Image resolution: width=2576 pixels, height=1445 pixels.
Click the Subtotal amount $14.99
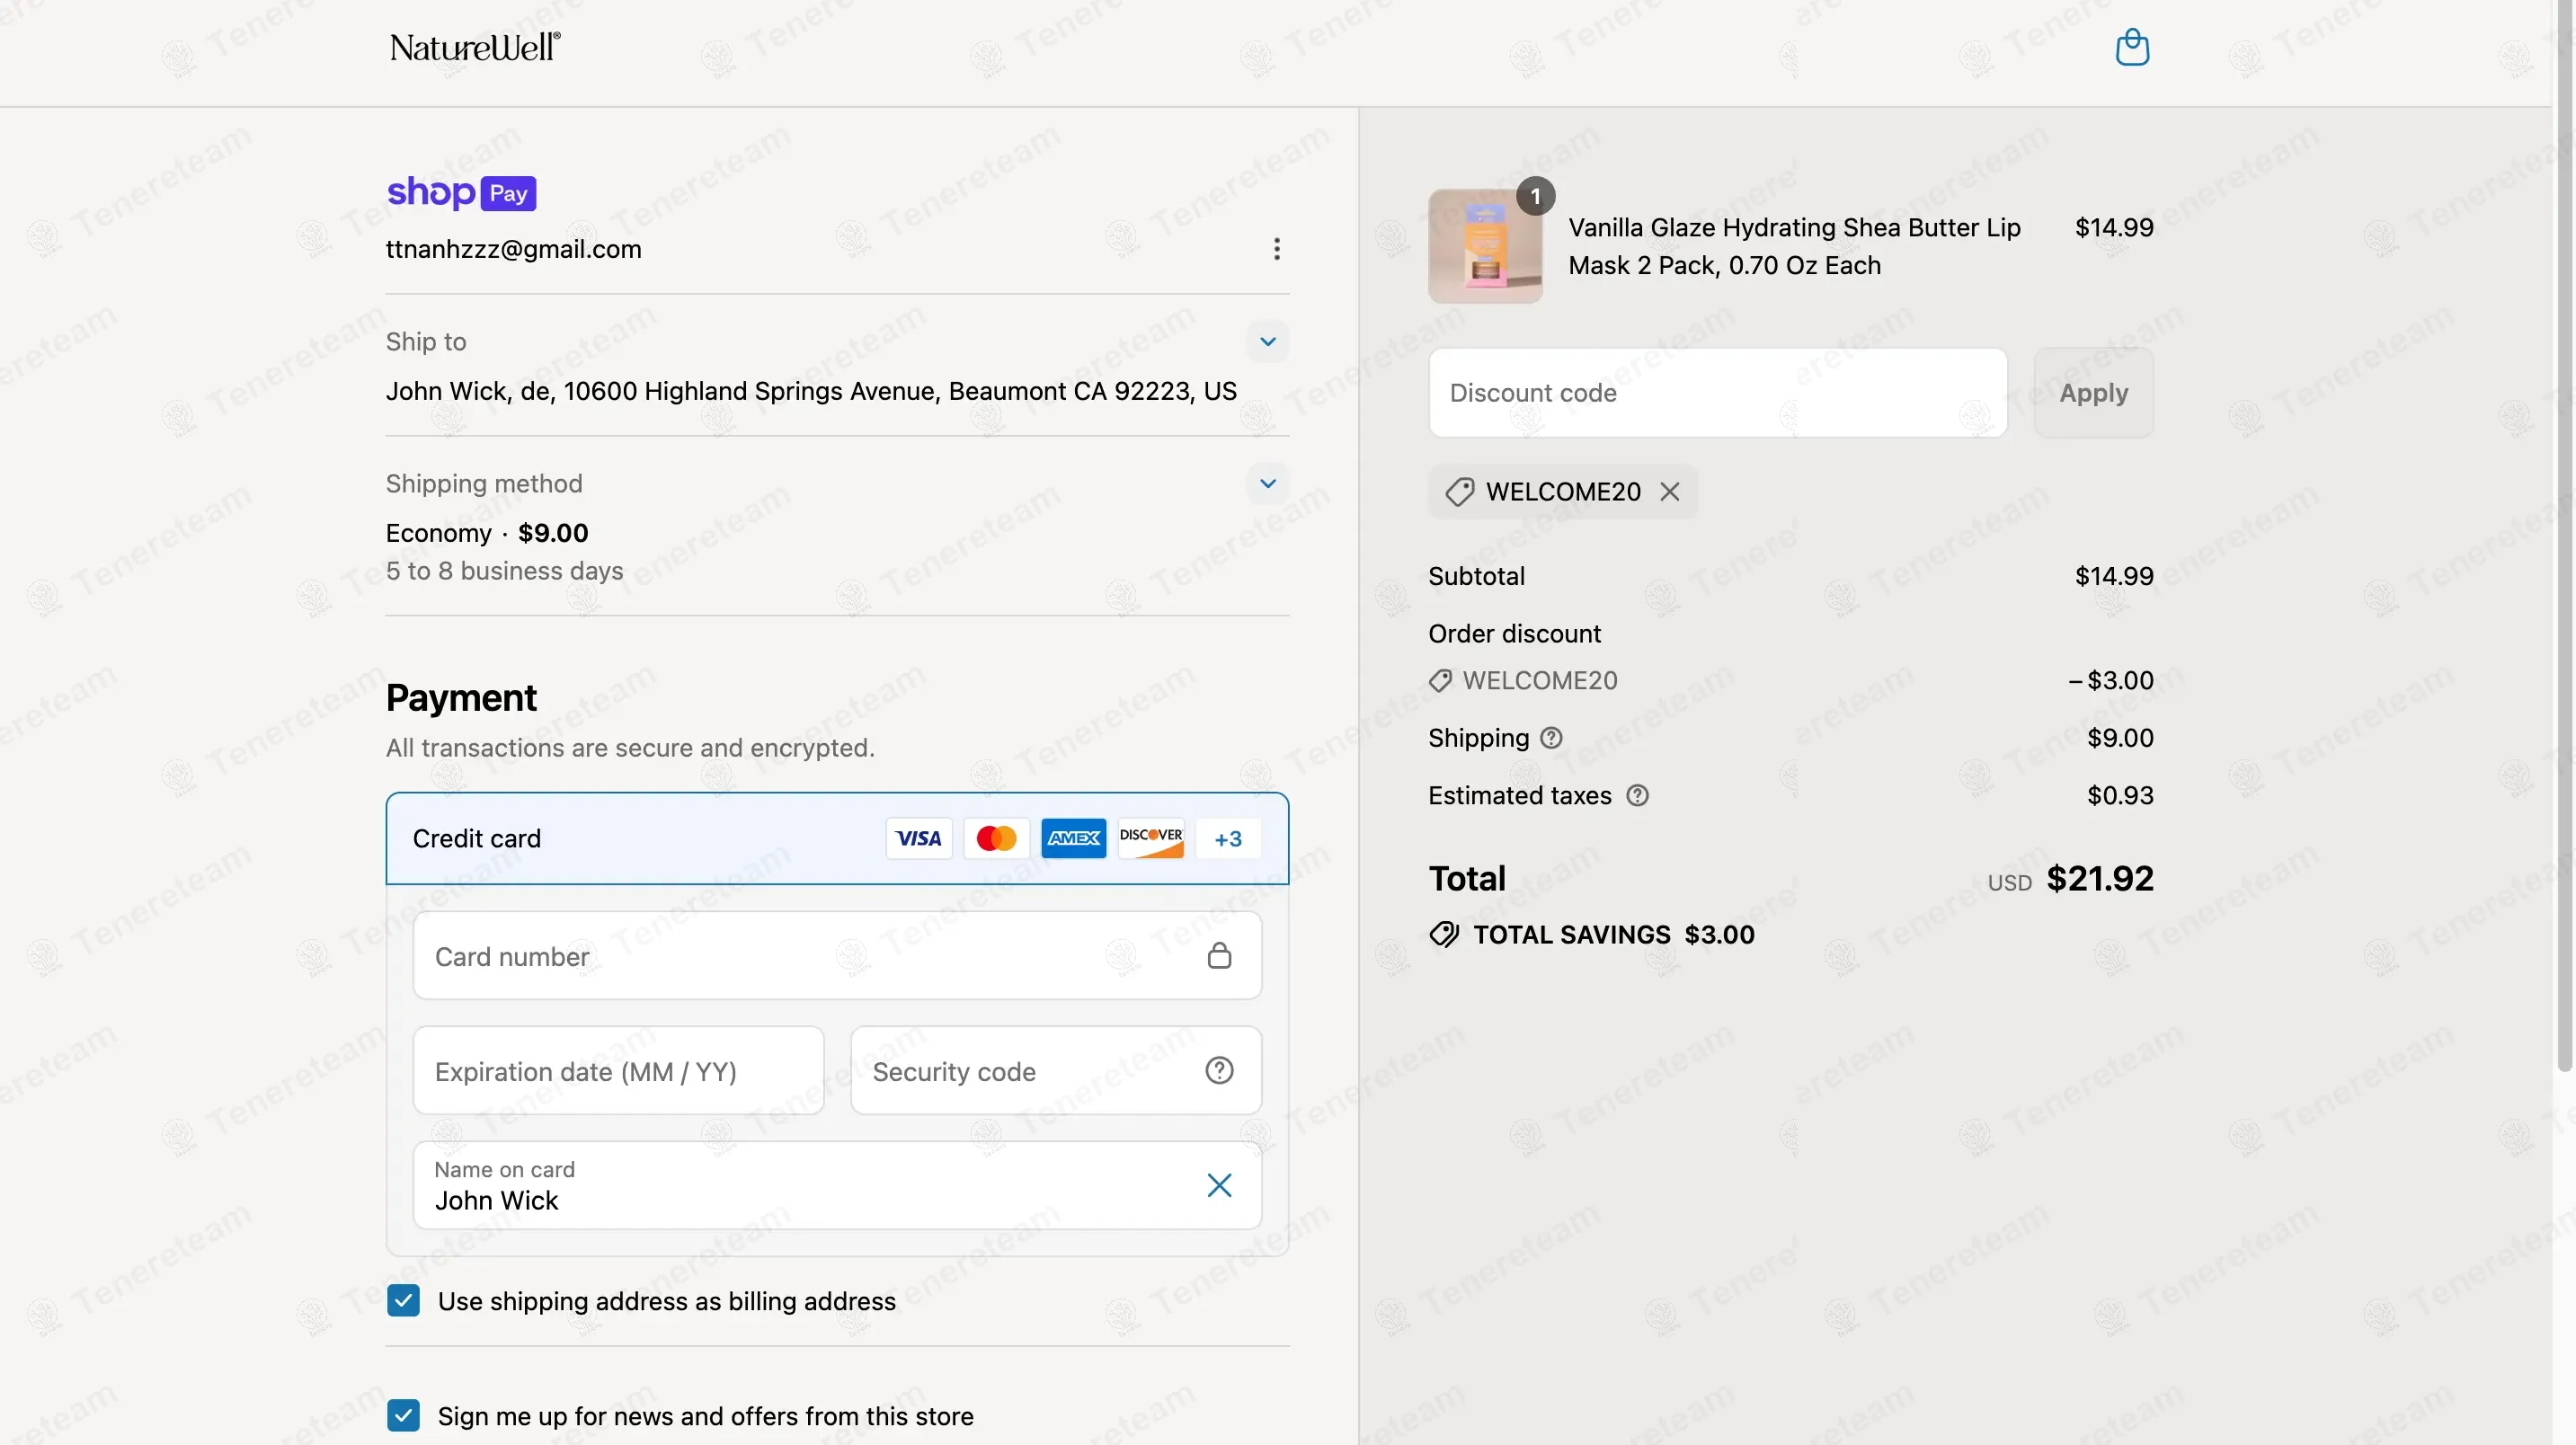(2114, 576)
